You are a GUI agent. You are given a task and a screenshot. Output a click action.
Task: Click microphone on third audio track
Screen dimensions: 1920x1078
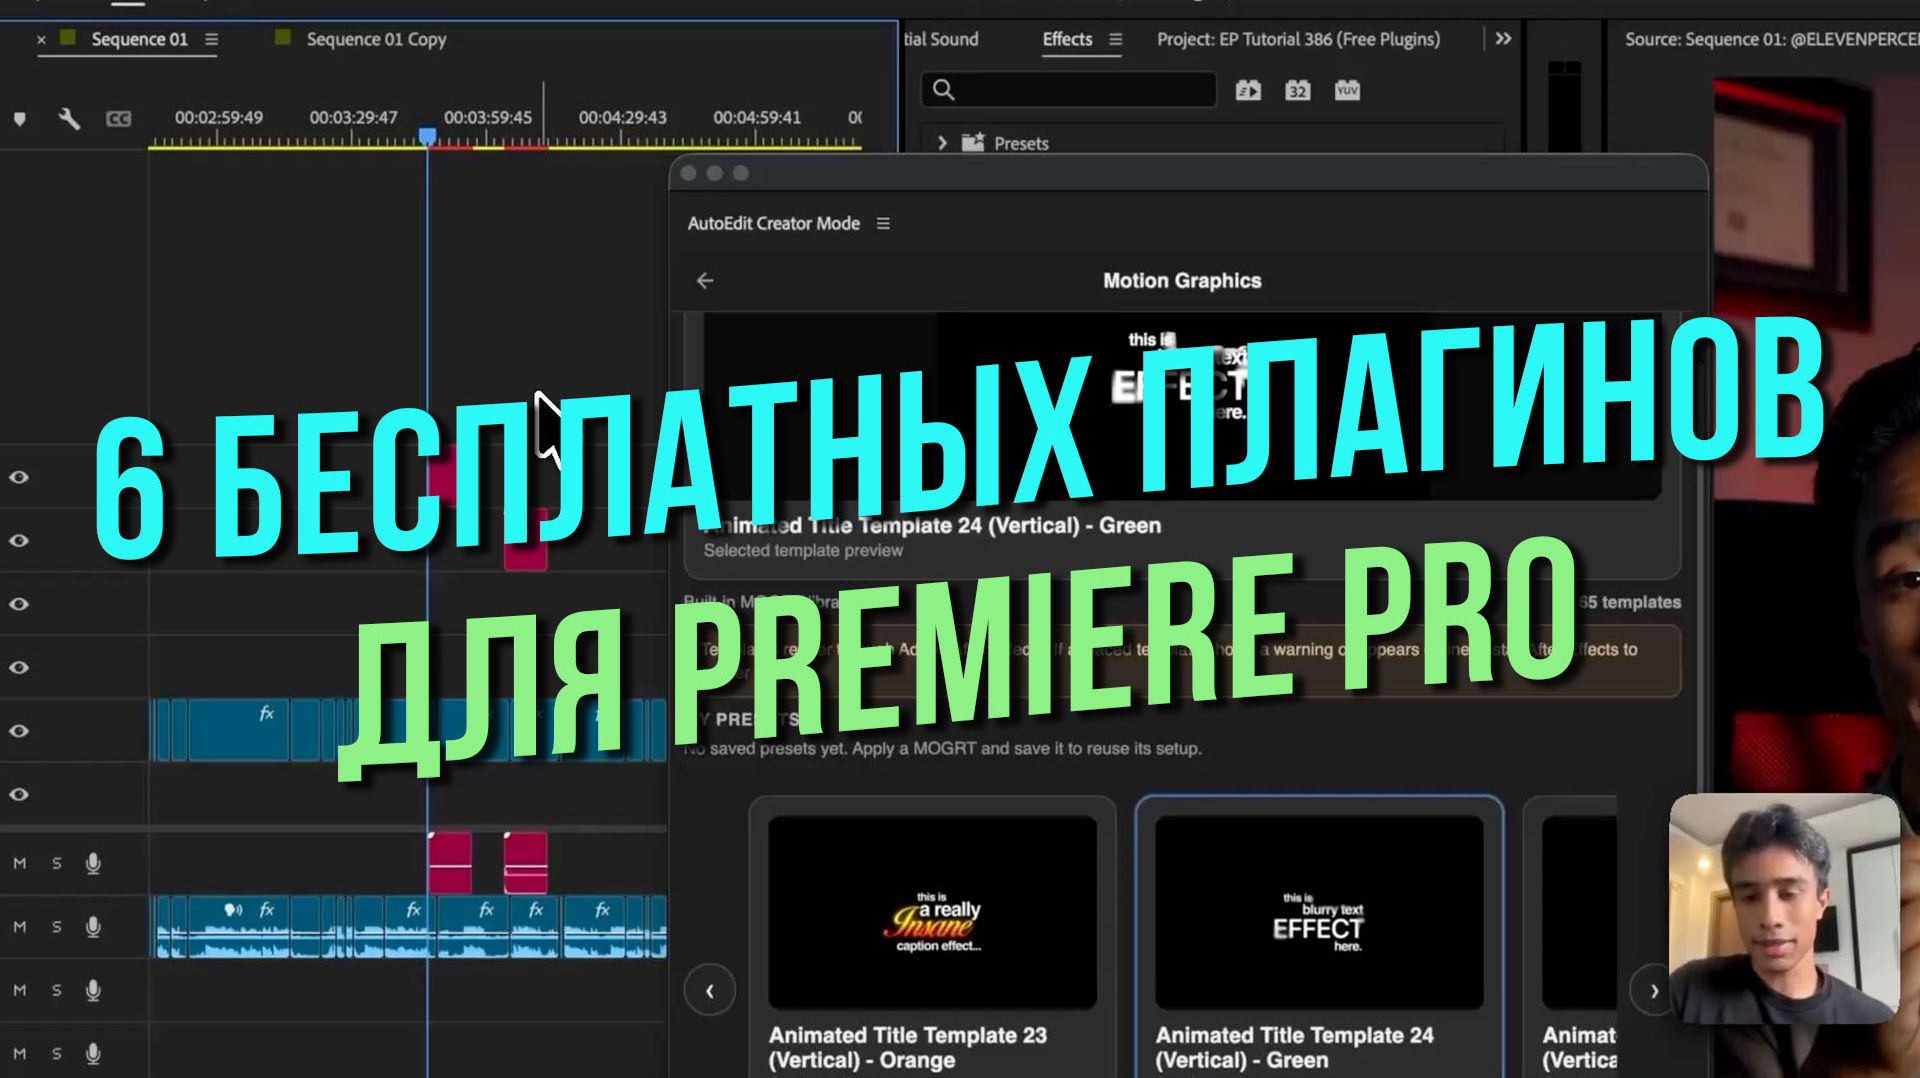(x=93, y=990)
